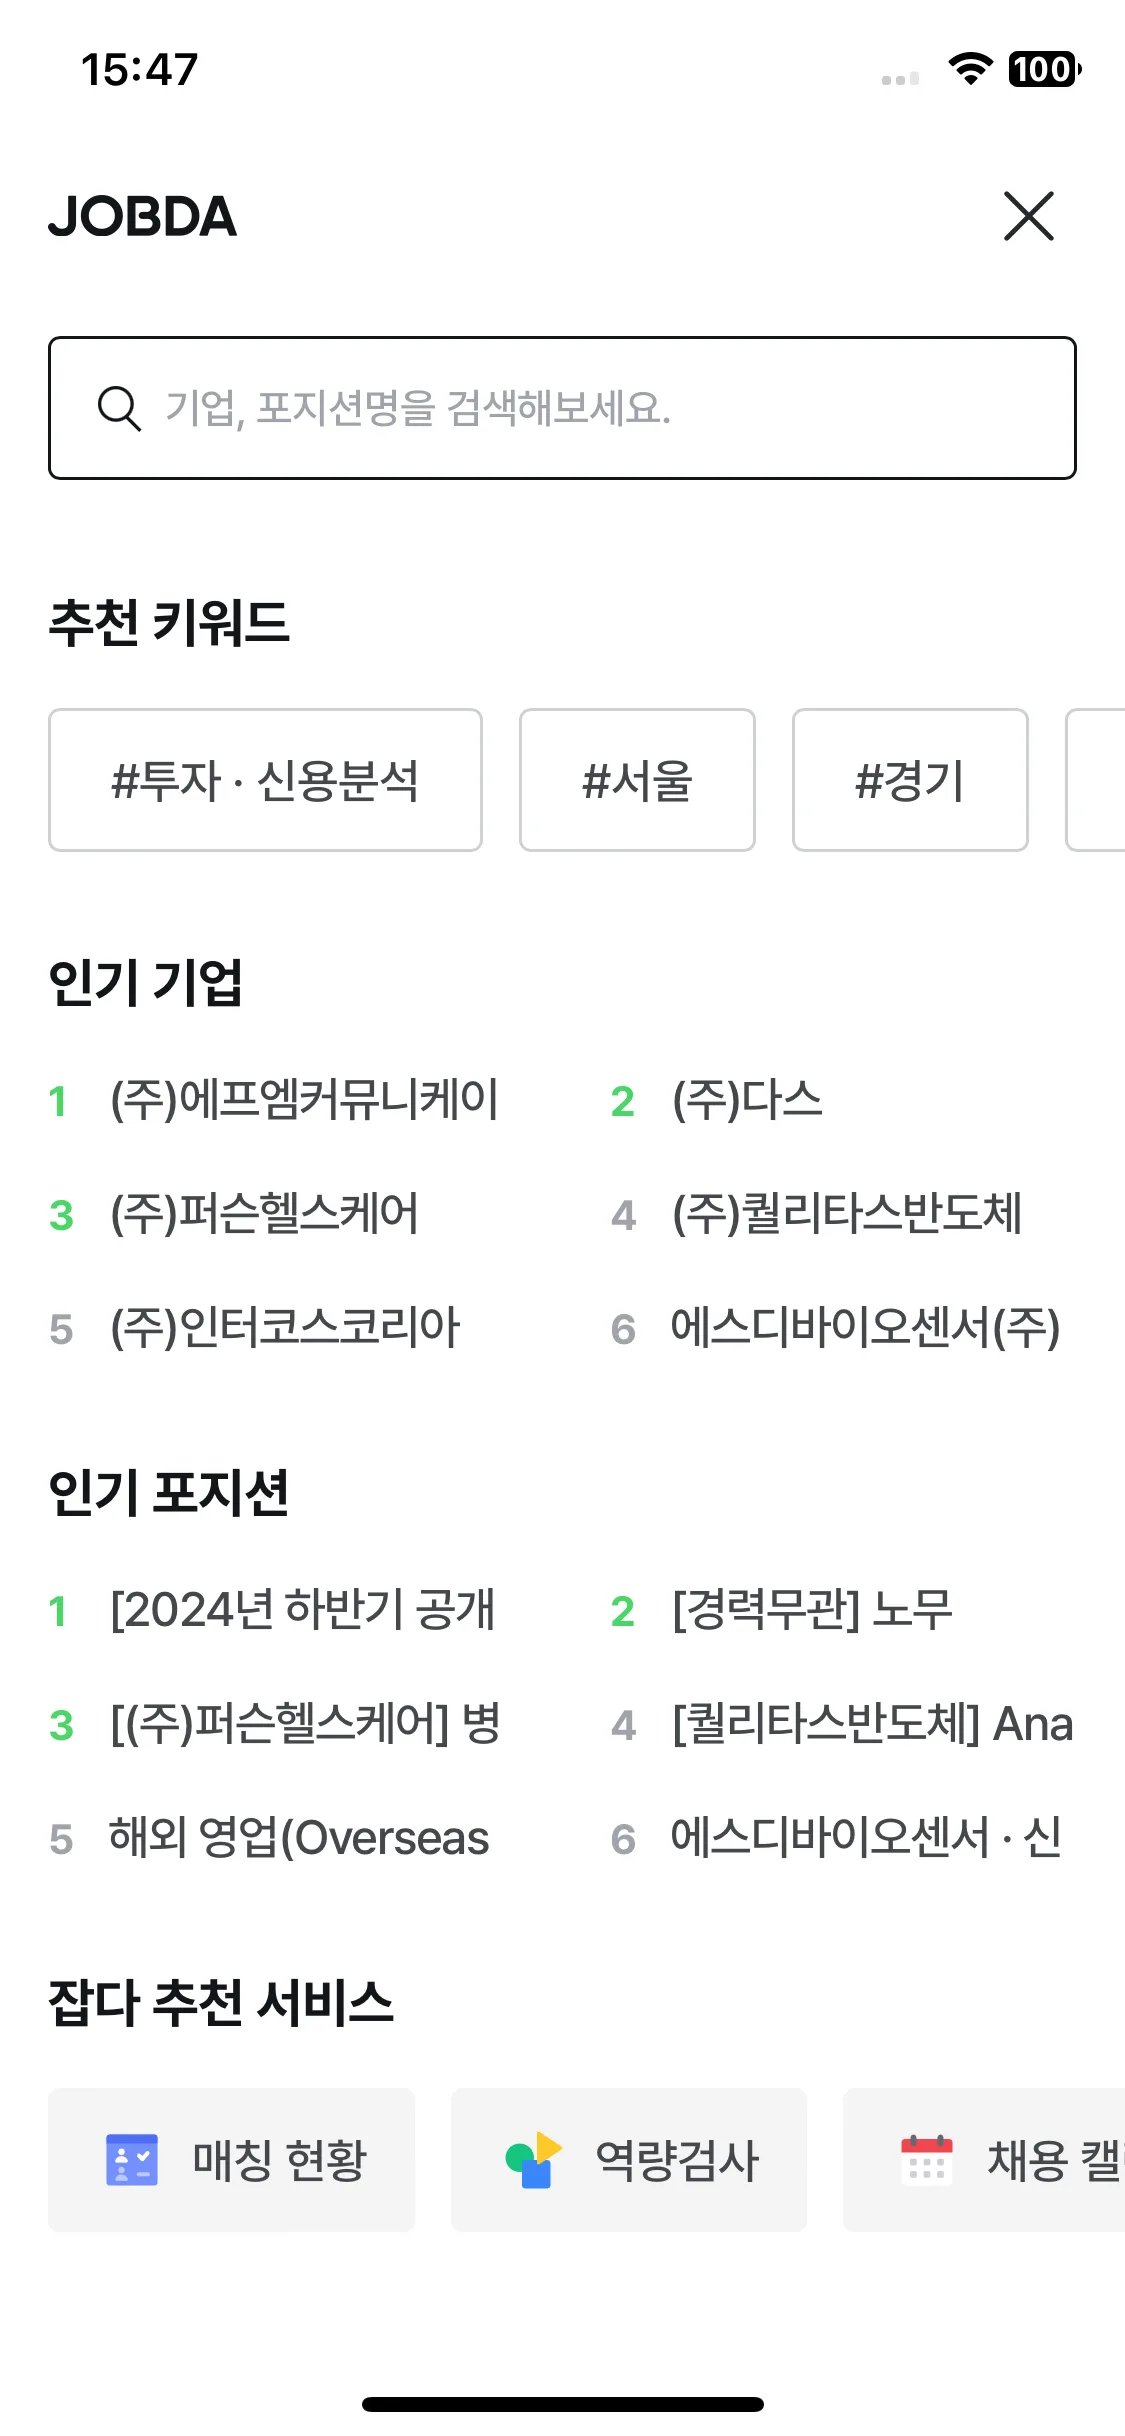Viewport: 1125px width, 2436px height.
Task: Open position [퀄리타스반도체] Ana
Action: tap(872, 1724)
